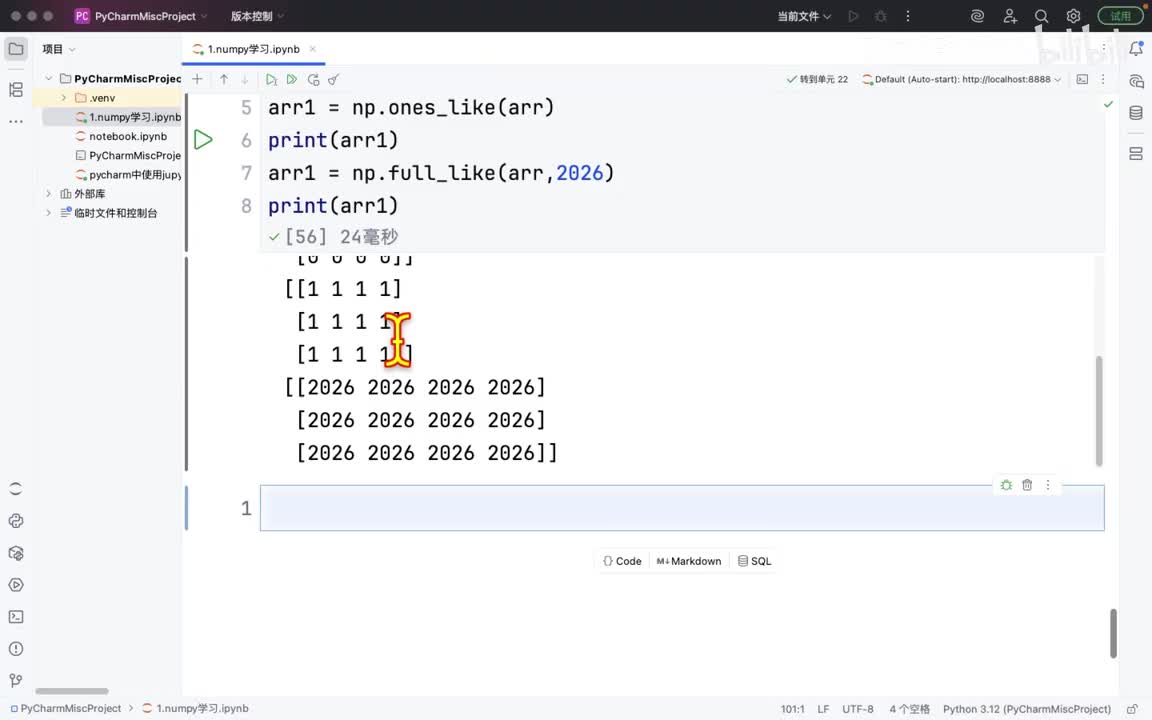Open the 版本控制 dropdown menu
1152x720 pixels.
coord(257,16)
